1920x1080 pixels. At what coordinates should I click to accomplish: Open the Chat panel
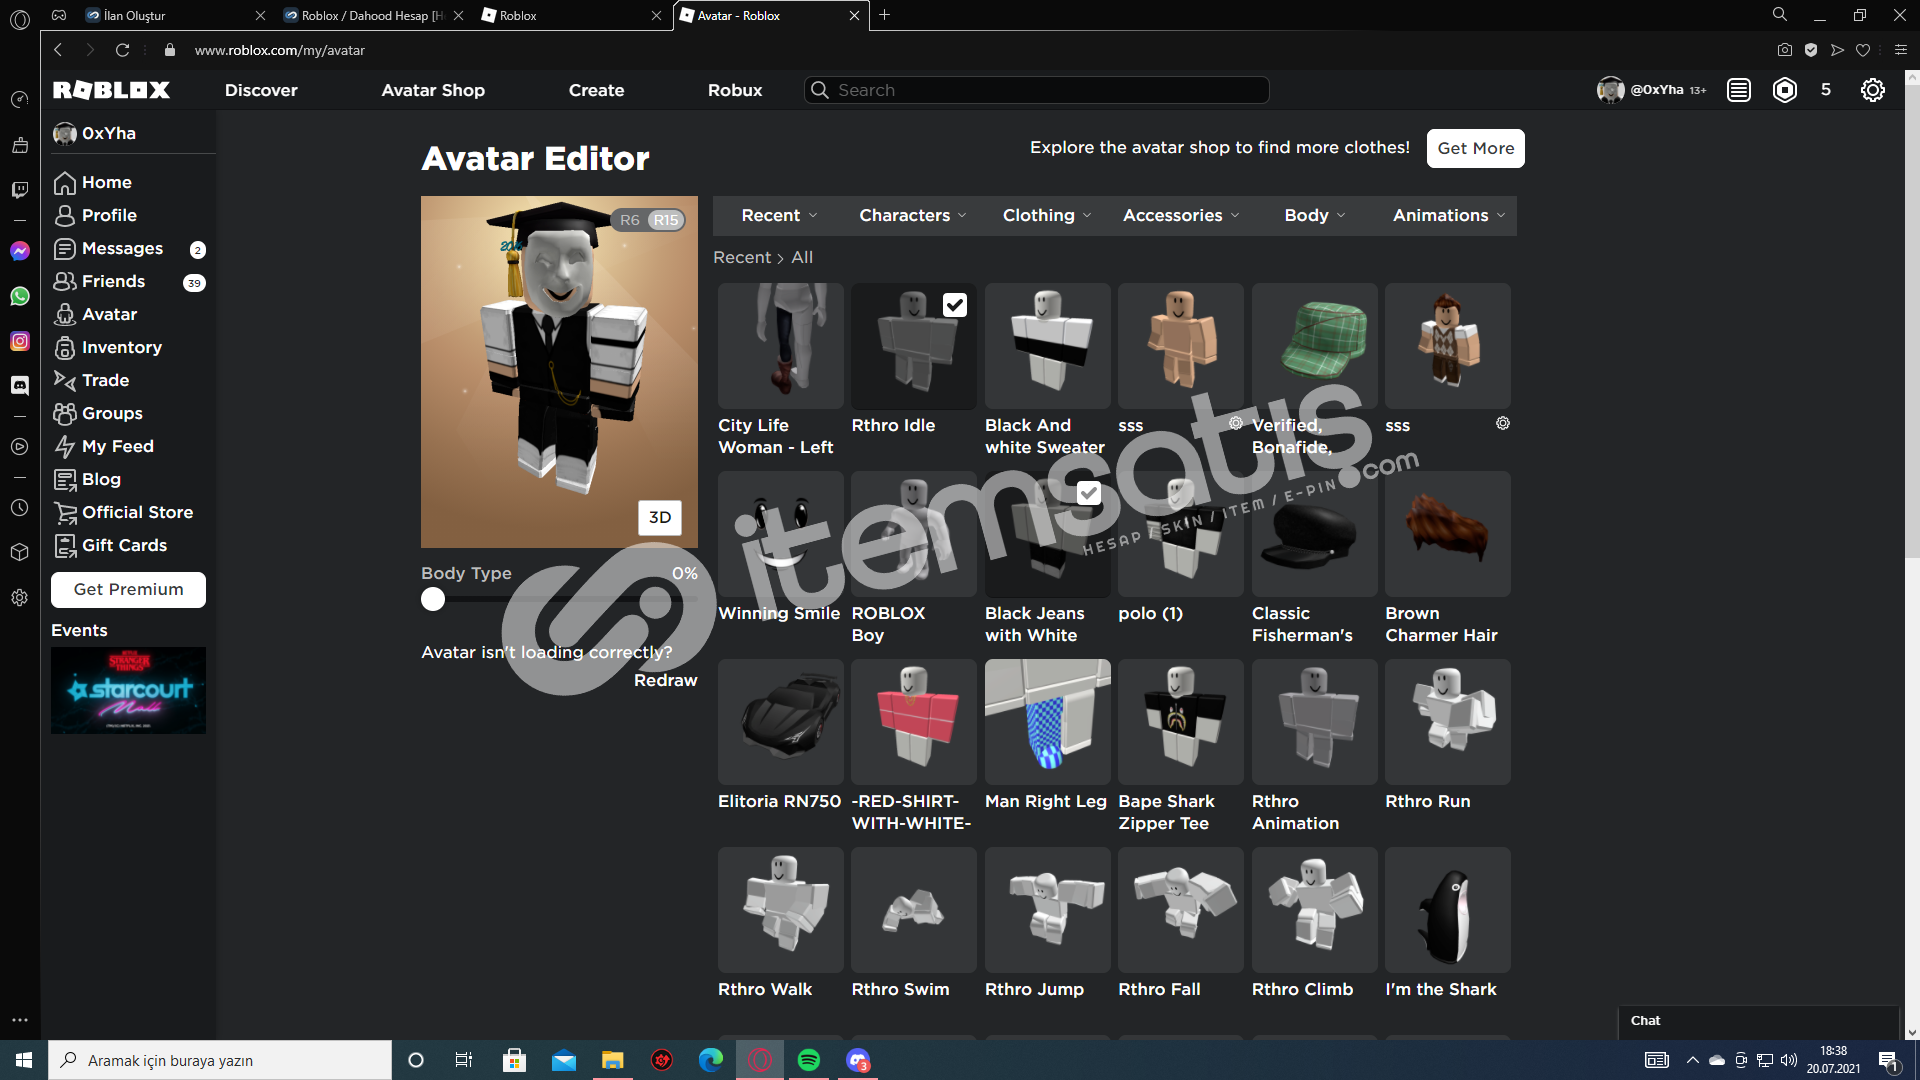pyautogui.click(x=1758, y=1021)
